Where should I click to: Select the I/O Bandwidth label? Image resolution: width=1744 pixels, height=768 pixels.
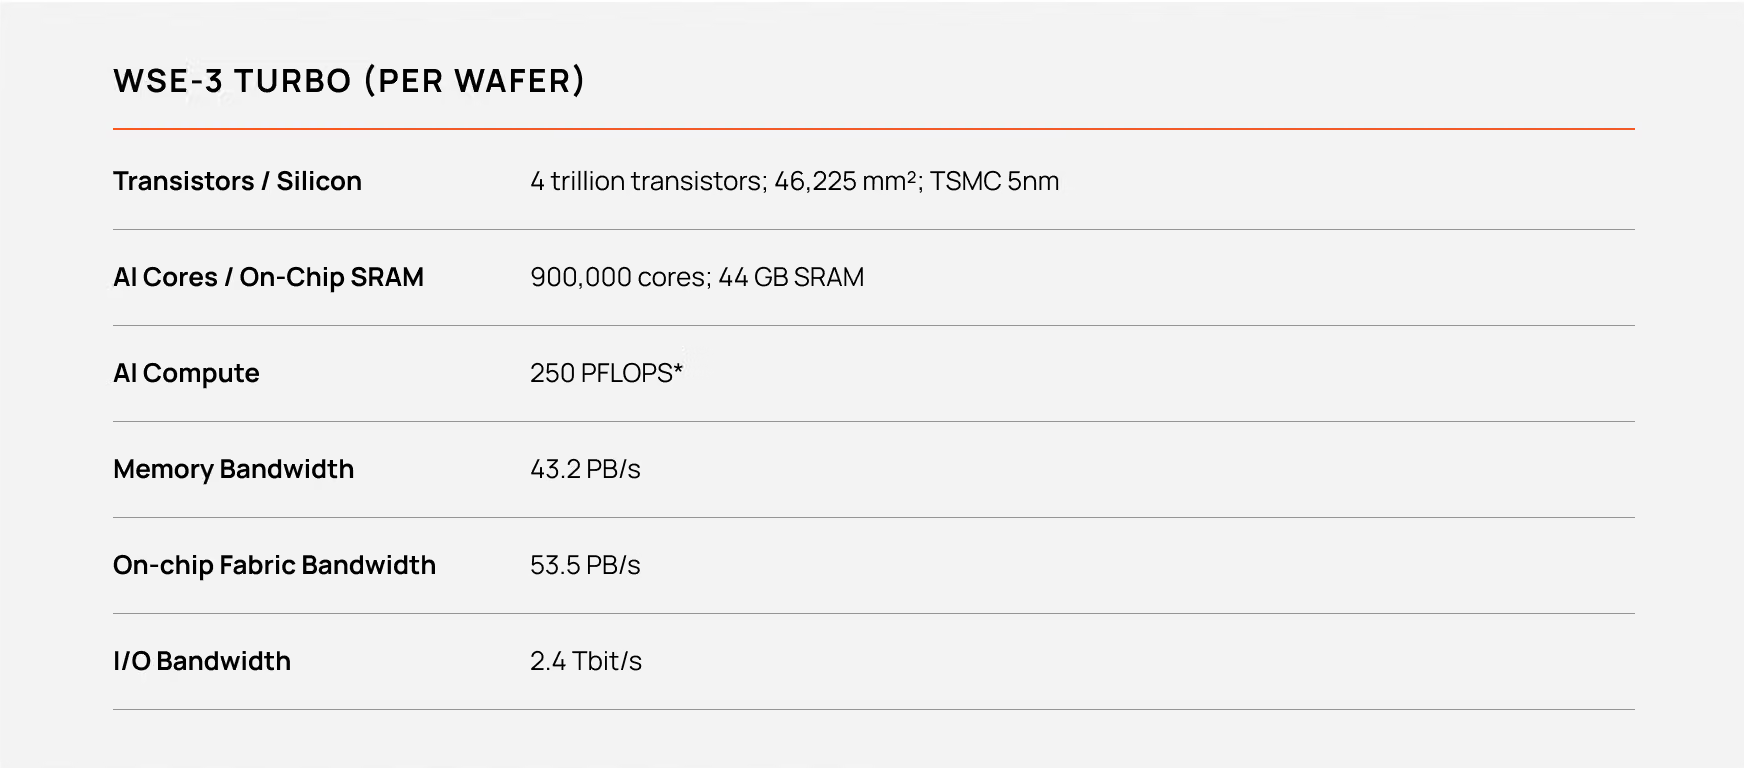202,661
